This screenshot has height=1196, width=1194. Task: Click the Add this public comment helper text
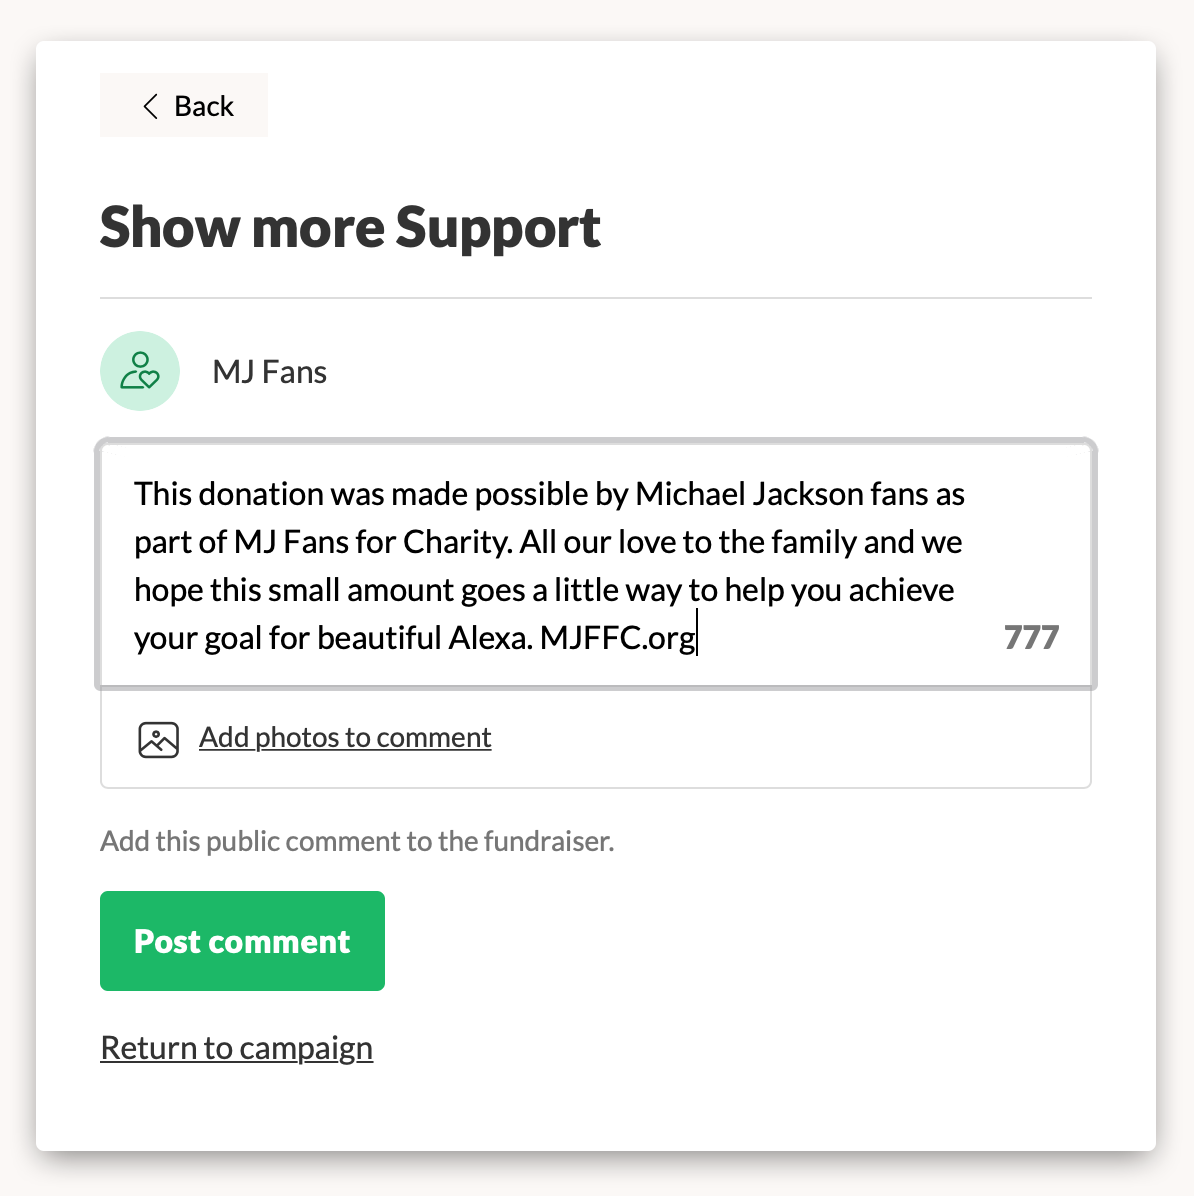tap(357, 841)
